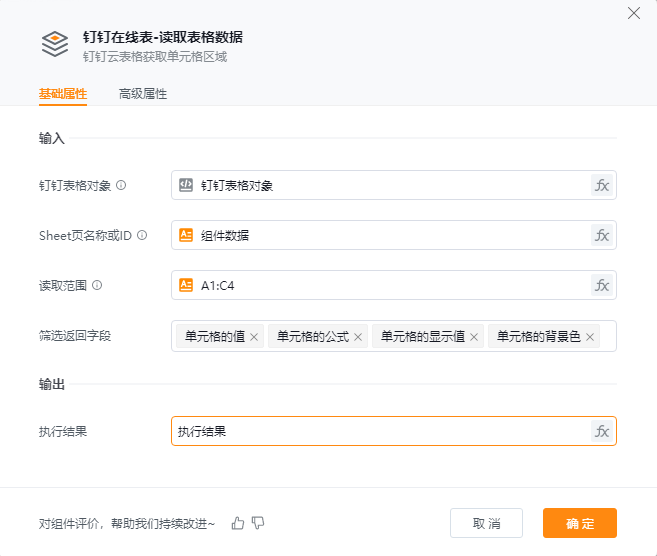Click info icon next to 钉钉表格对象 label
The width and height of the screenshot is (657, 556).
[121, 185]
